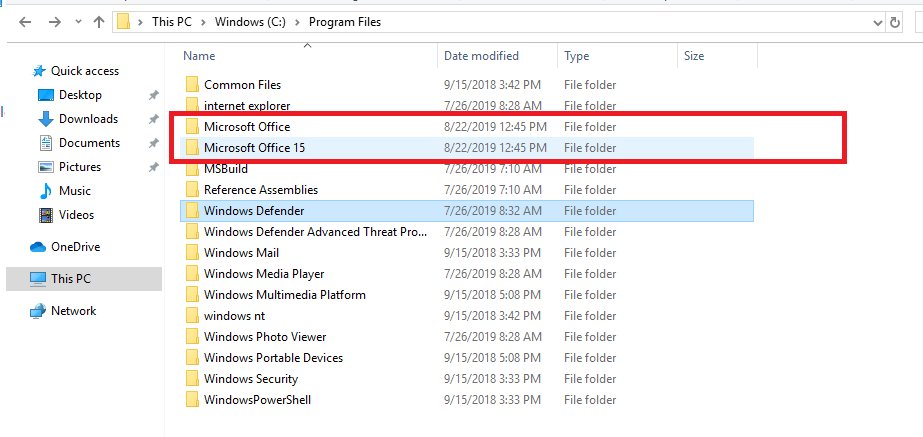Click the folder icon beside Windows Media Player
Viewport: 923px width, 437px height.
pyautogui.click(x=192, y=274)
